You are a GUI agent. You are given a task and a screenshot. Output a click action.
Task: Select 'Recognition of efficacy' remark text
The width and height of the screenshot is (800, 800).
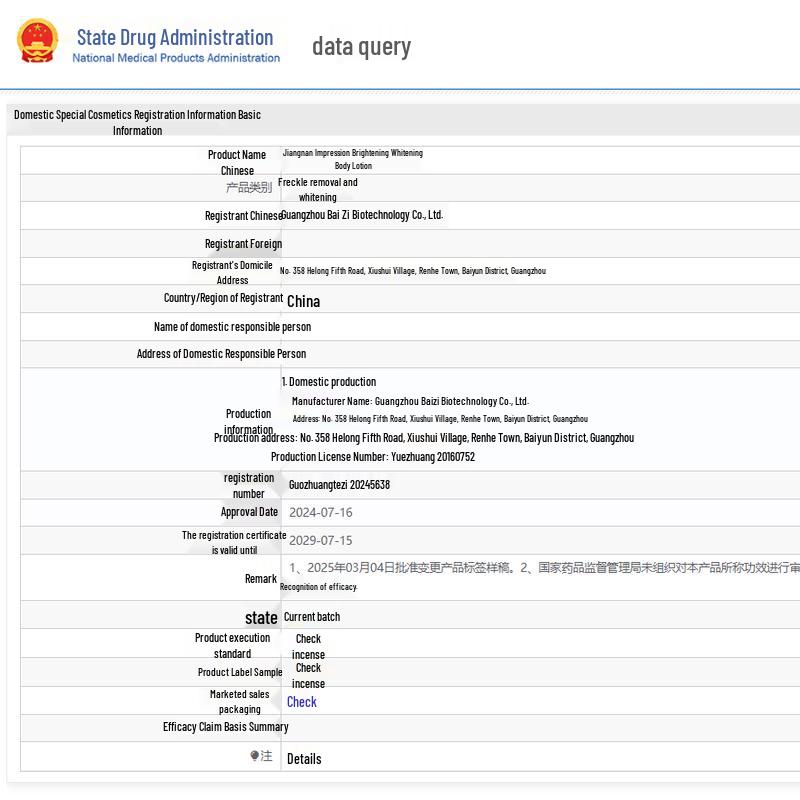pos(318,587)
